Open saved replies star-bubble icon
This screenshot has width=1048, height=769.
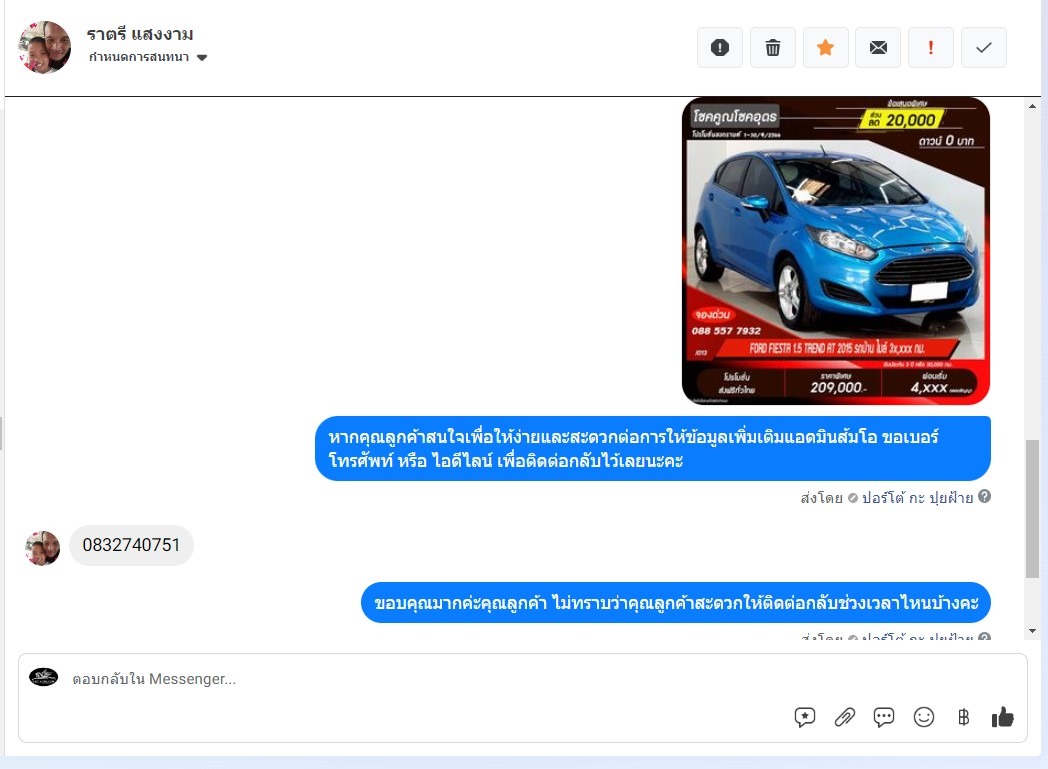[805, 717]
